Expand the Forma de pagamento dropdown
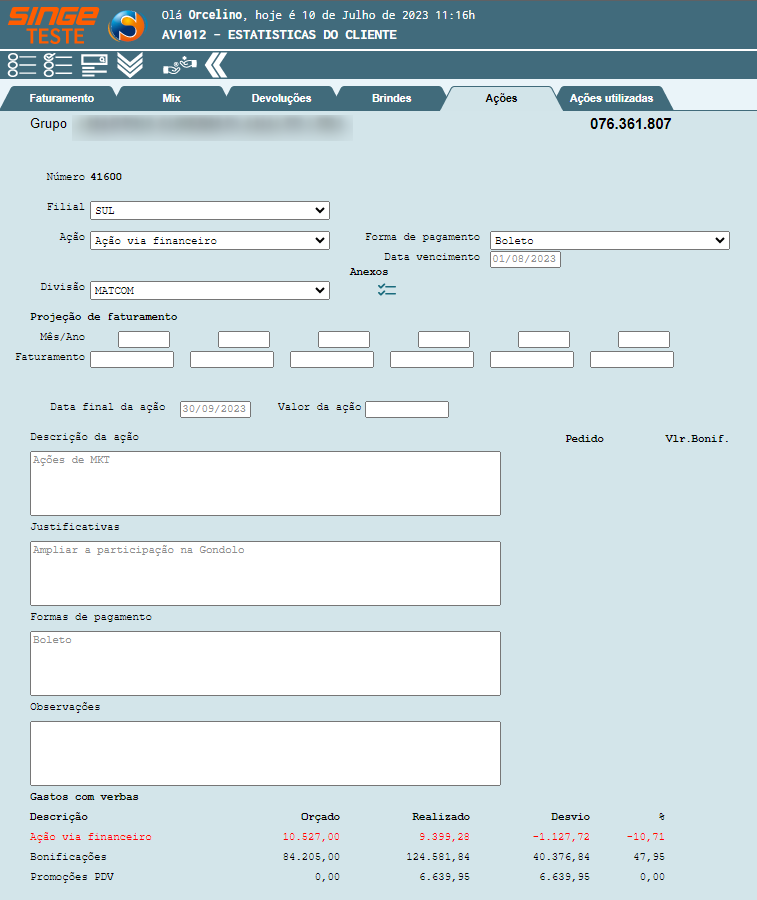The image size is (757, 900). tap(609, 240)
